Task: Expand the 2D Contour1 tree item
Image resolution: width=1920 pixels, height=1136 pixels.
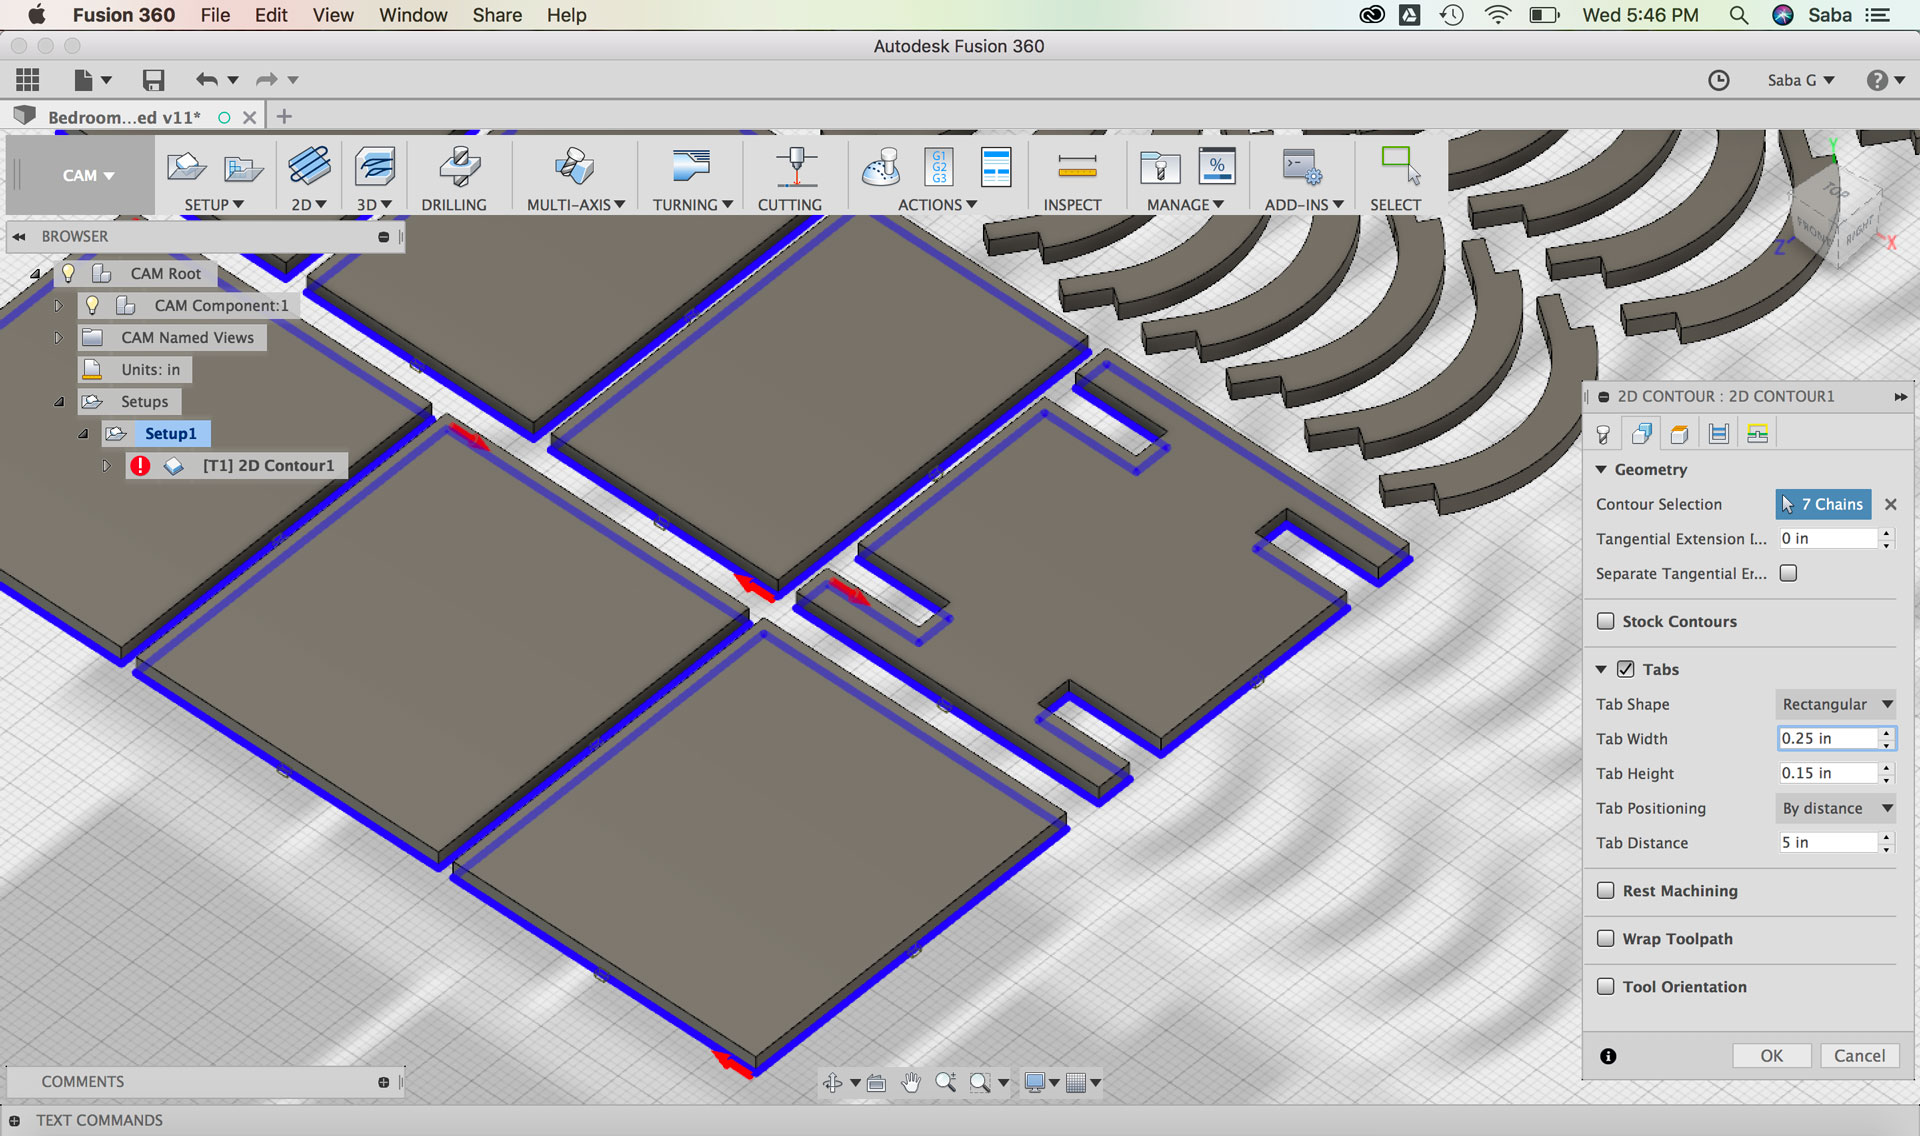Action: [106, 465]
